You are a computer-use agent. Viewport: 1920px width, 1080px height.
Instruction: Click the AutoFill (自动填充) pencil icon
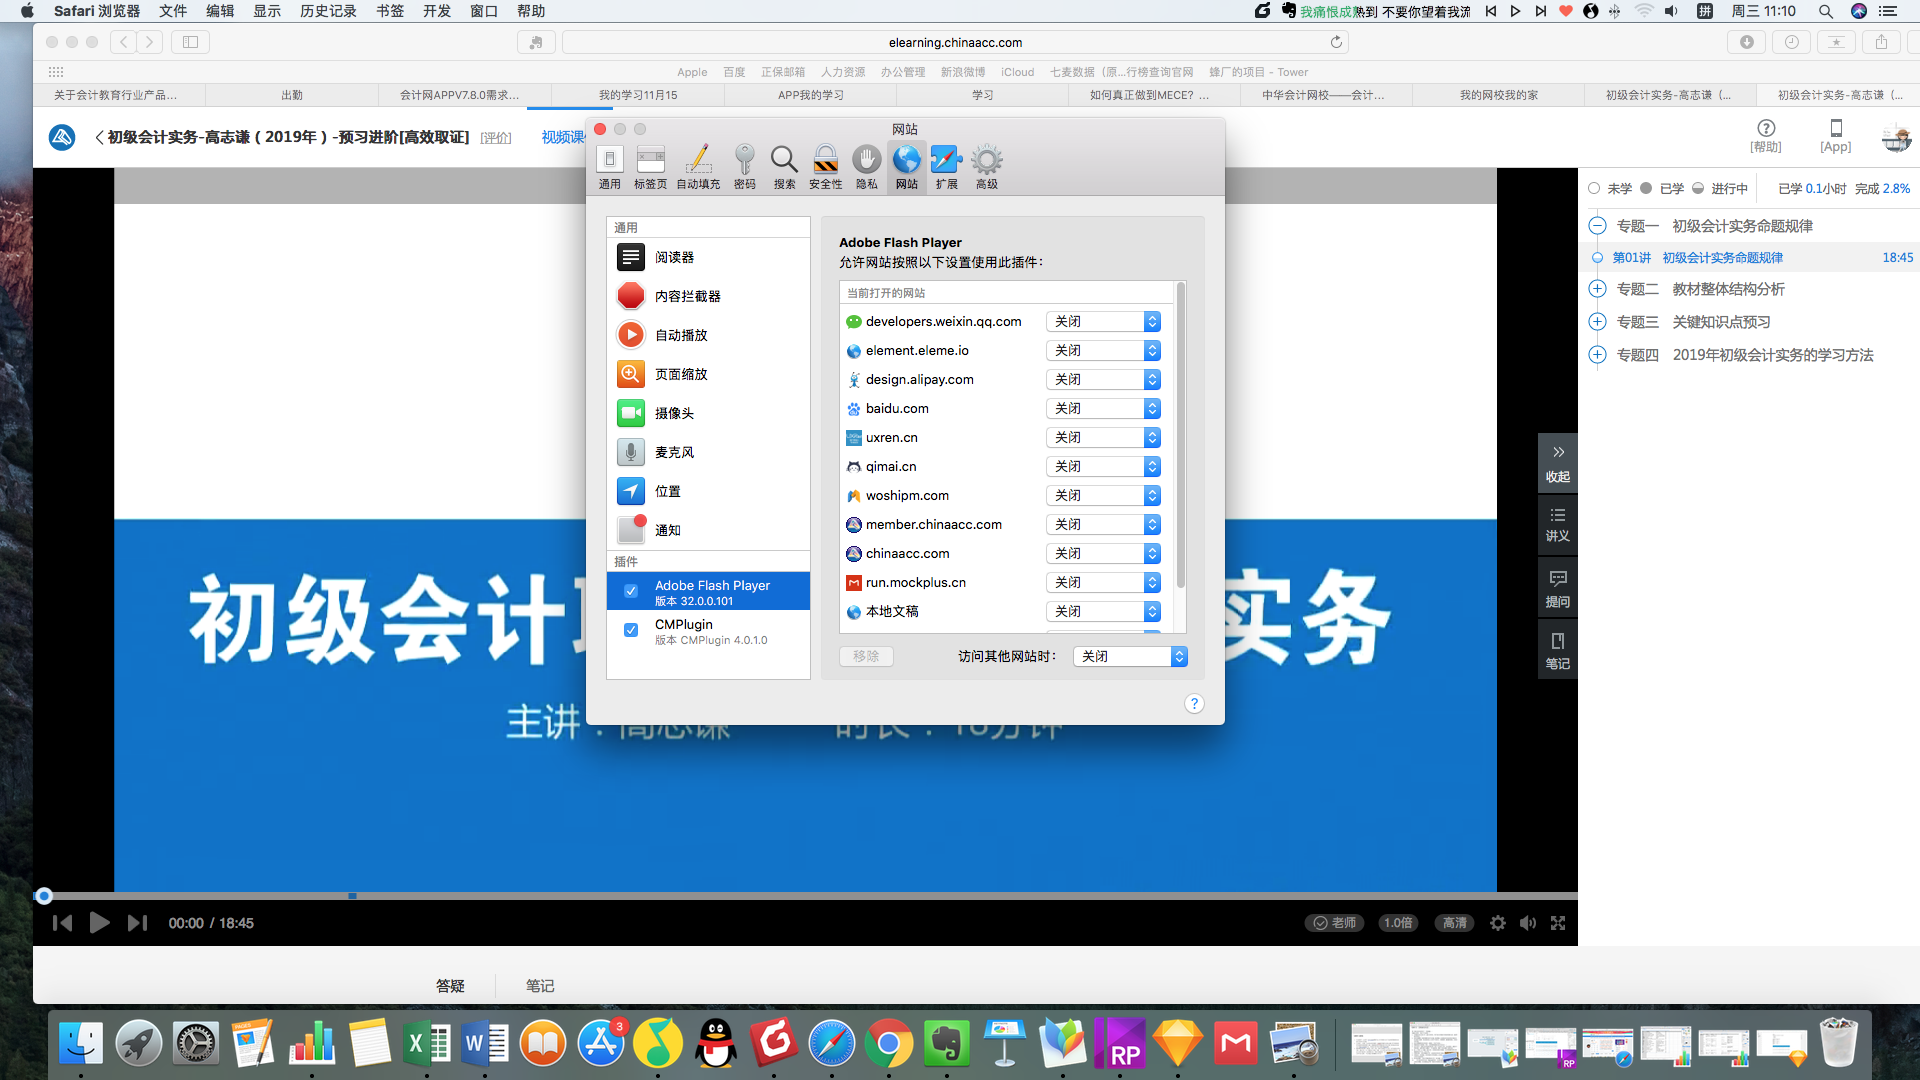pos(698,166)
